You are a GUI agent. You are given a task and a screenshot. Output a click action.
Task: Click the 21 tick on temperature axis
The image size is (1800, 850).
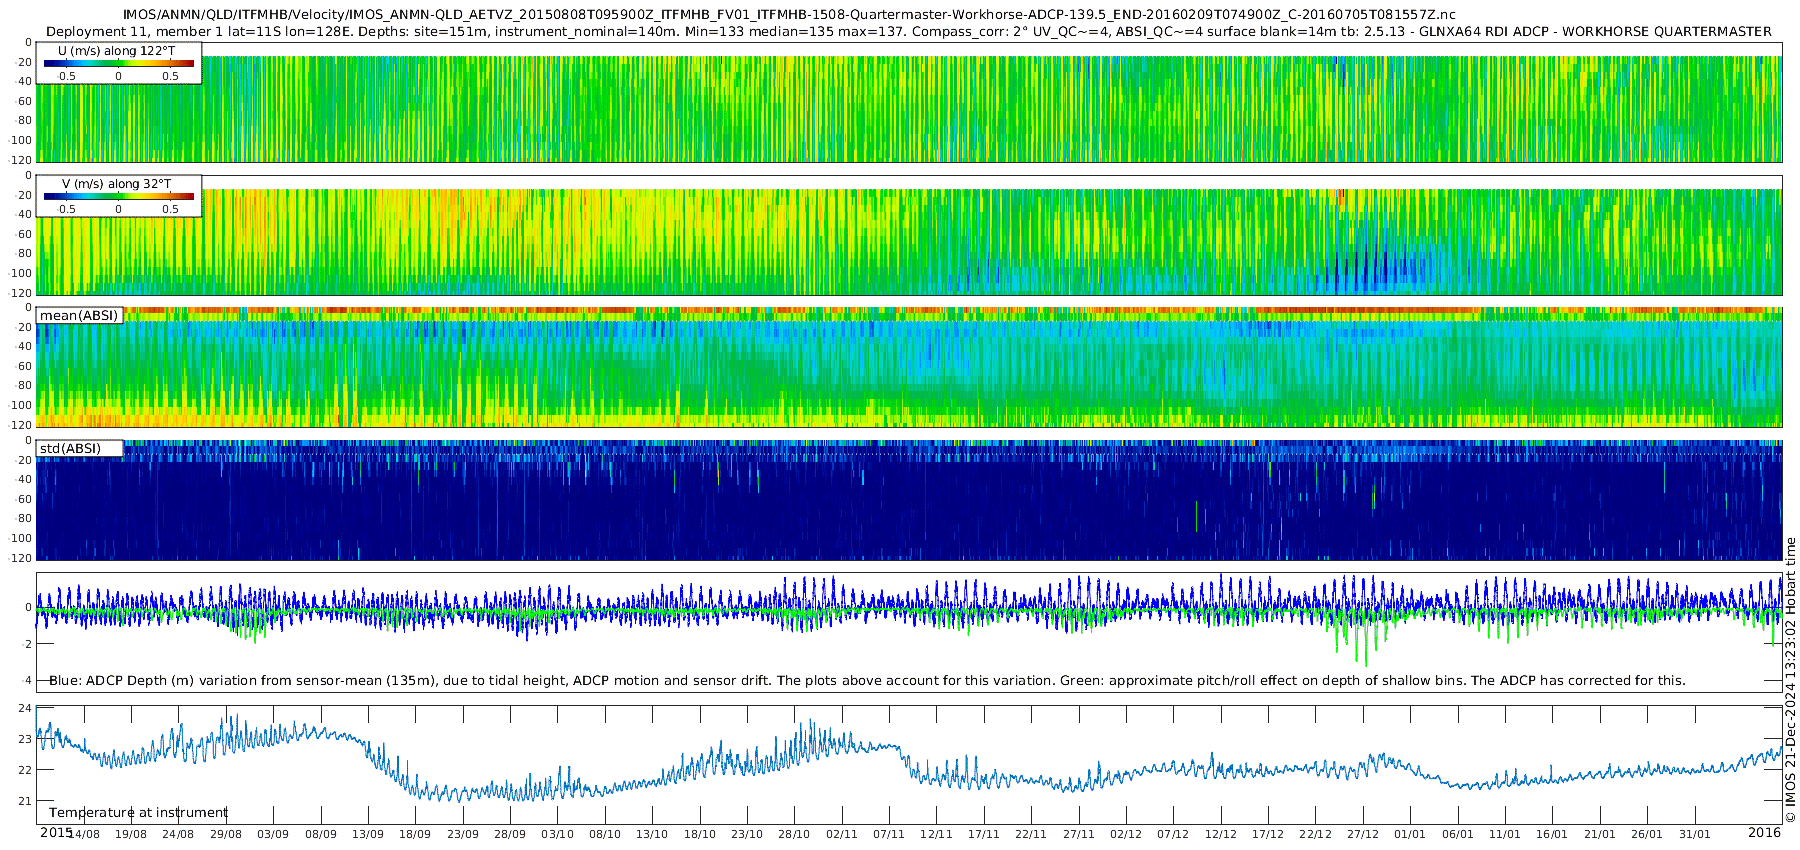point(26,801)
